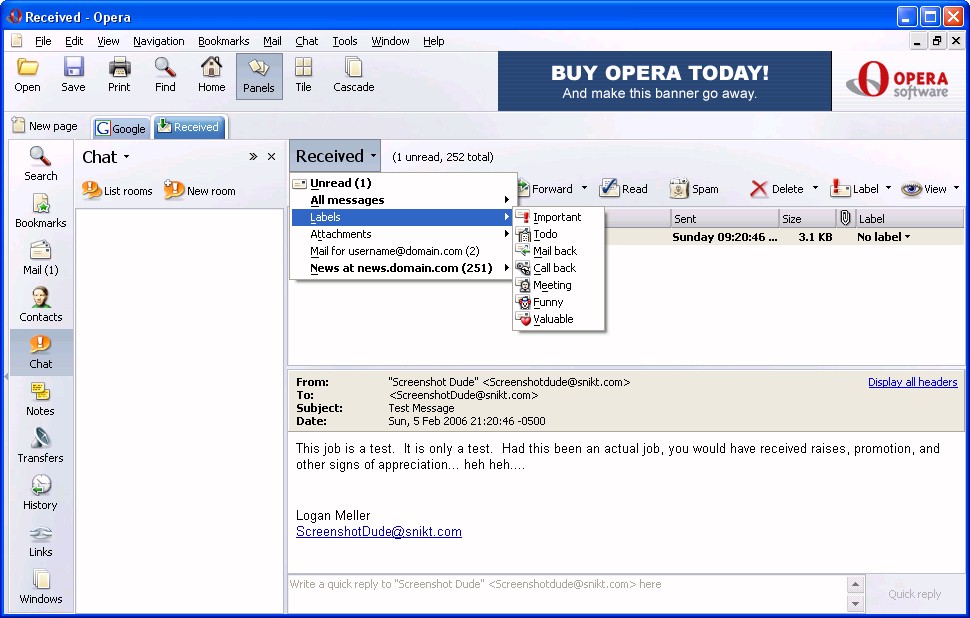Screen dimensions: 970x618
Task: Open the Bookmarks menu
Action: pyautogui.click(x=223, y=41)
